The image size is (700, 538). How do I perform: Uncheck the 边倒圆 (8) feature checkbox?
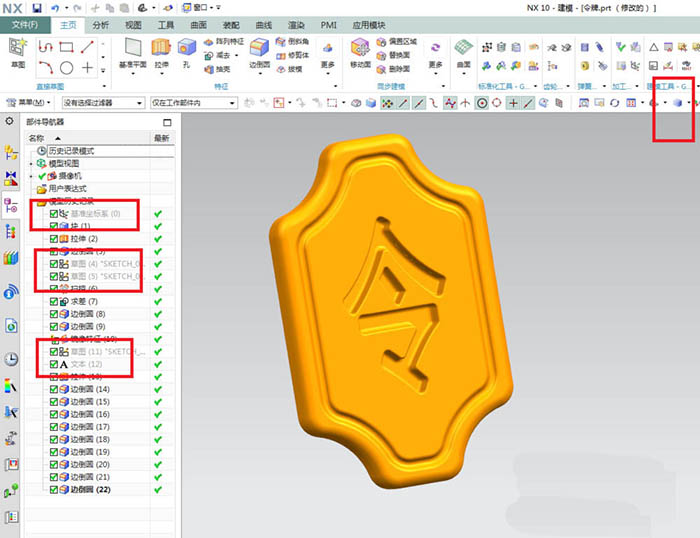coord(54,314)
